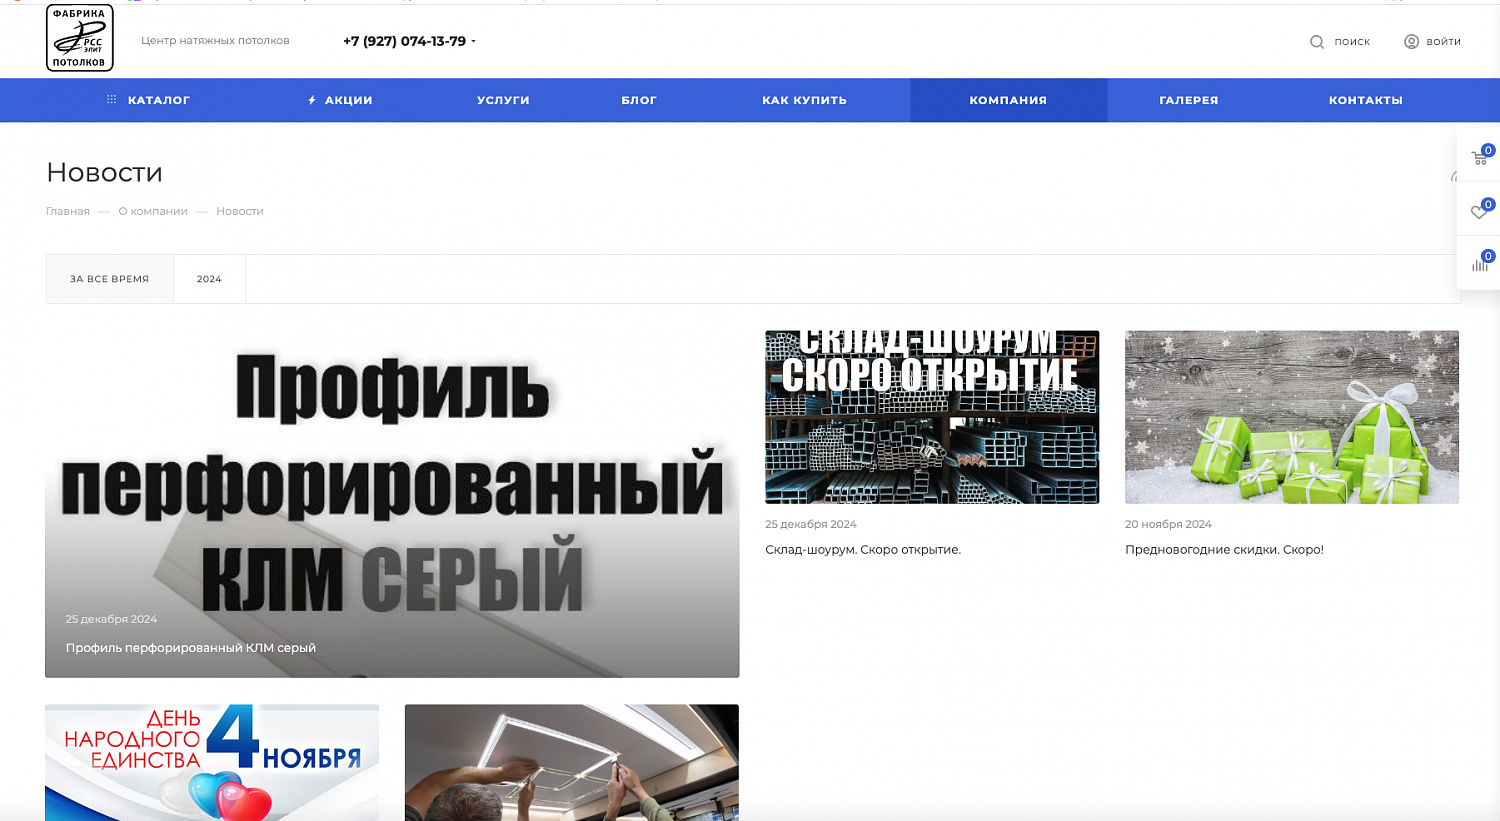Click the grid icon beside Каталог

(112, 100)
